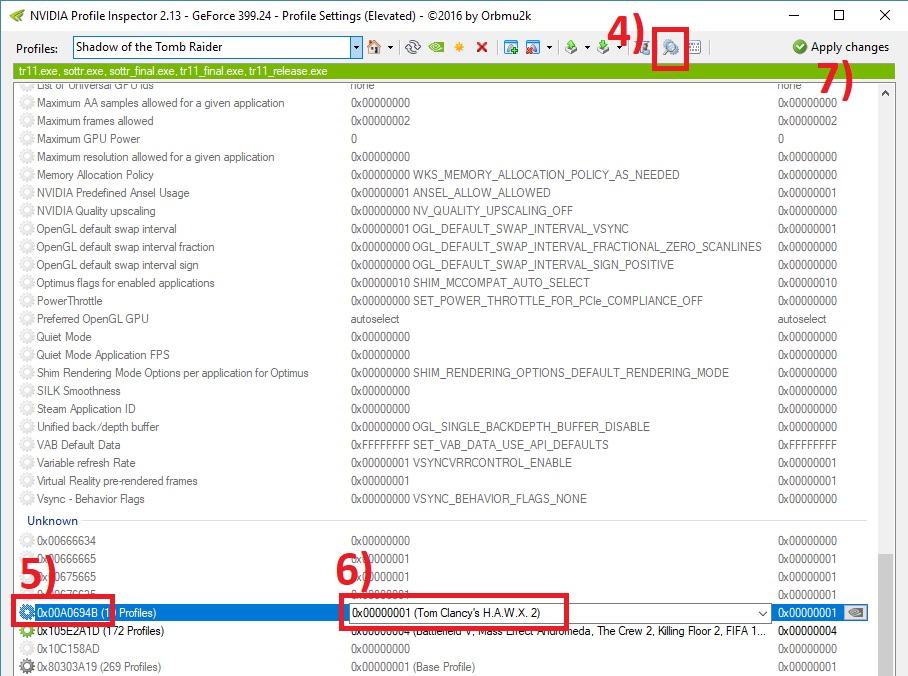Click gear icon next to Quiet Mode Application FPS
This screenshot has width=908, height=676.
[x=27, y=355]
